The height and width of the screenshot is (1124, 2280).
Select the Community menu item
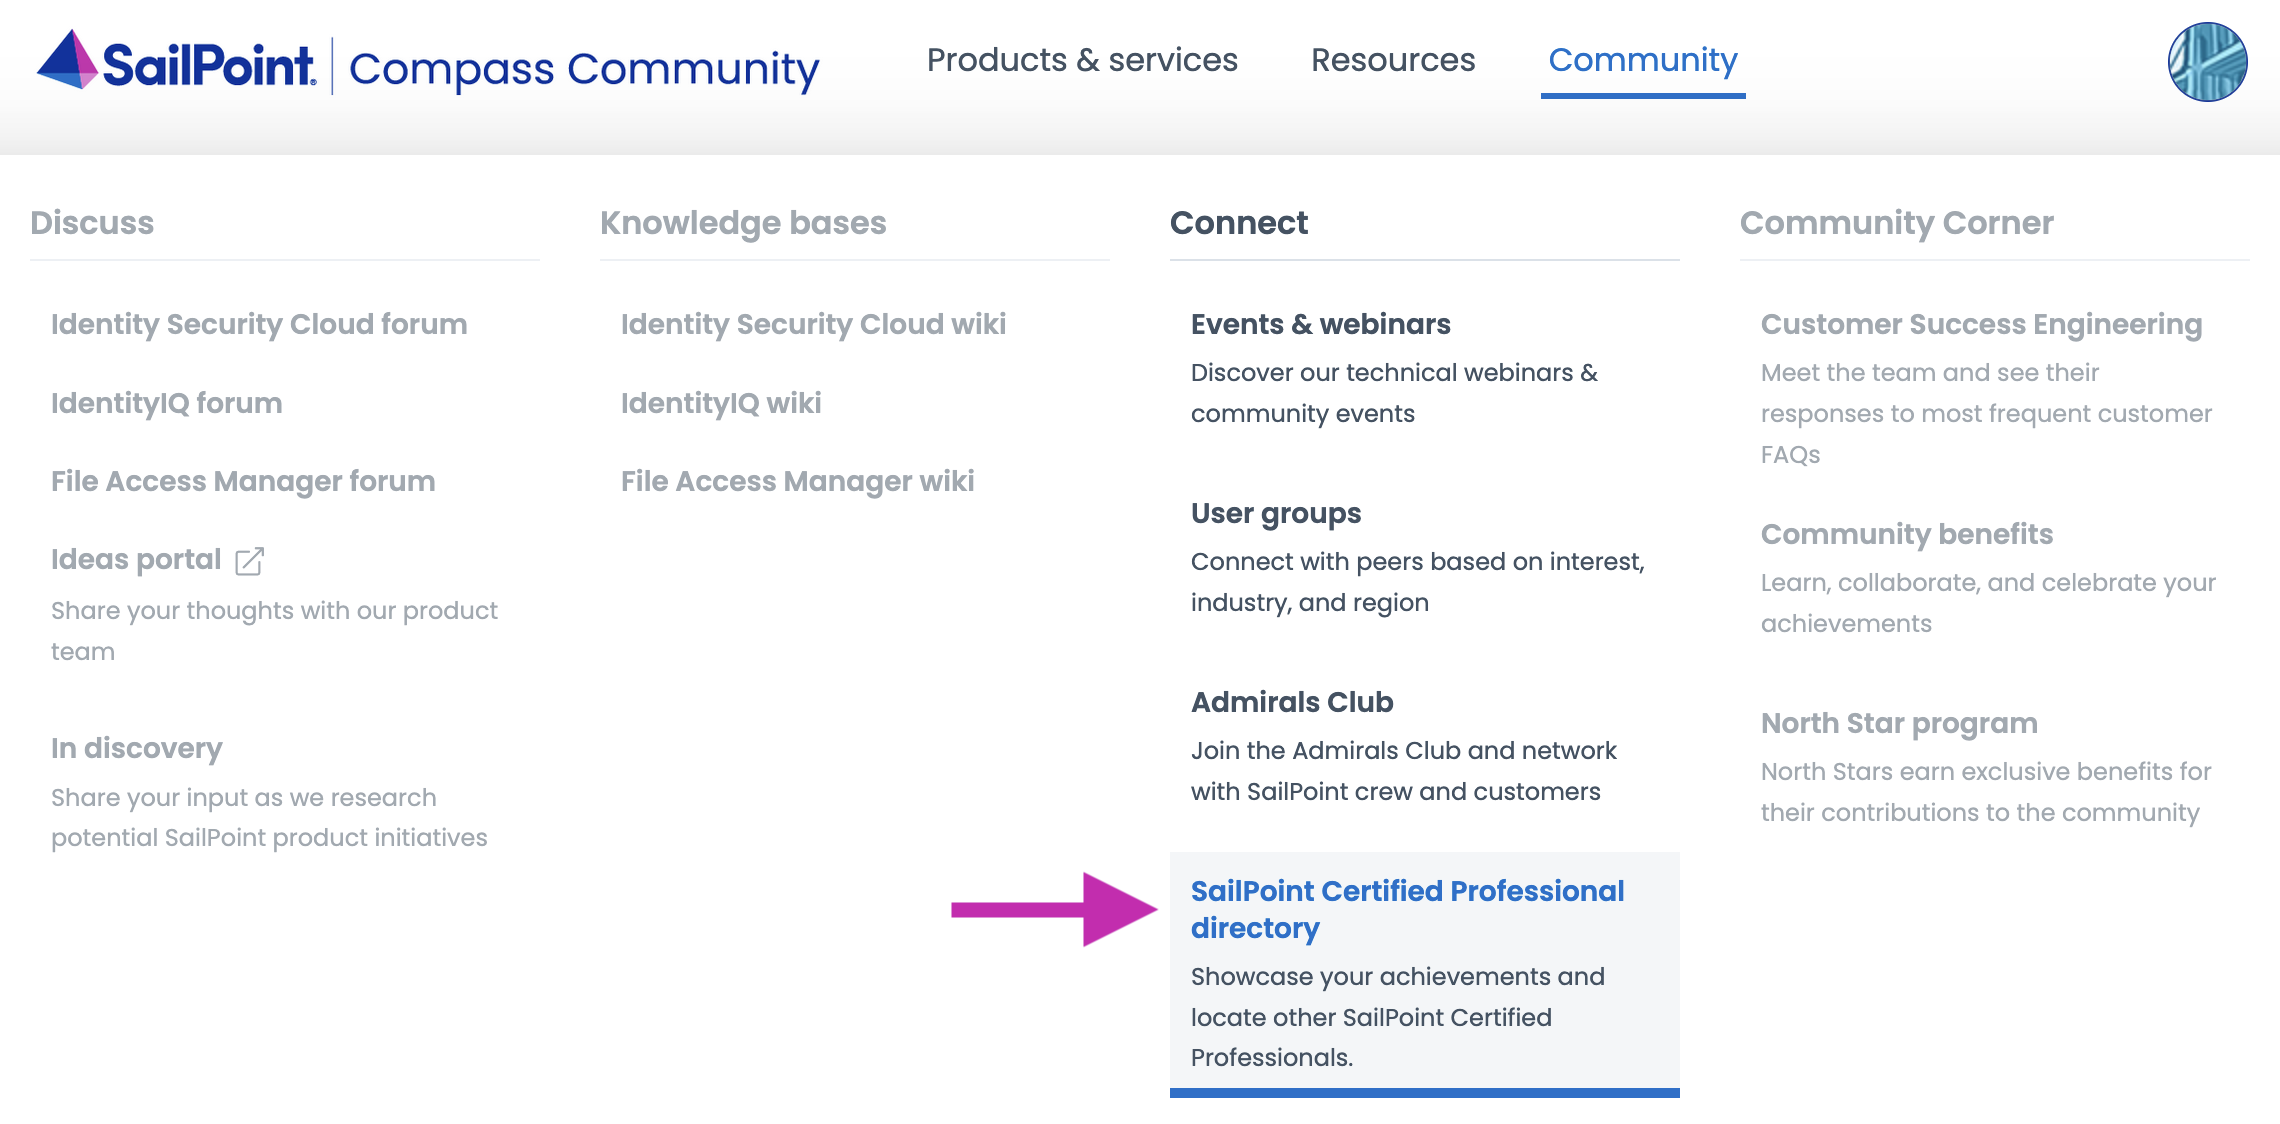(x=1643, y=60)
